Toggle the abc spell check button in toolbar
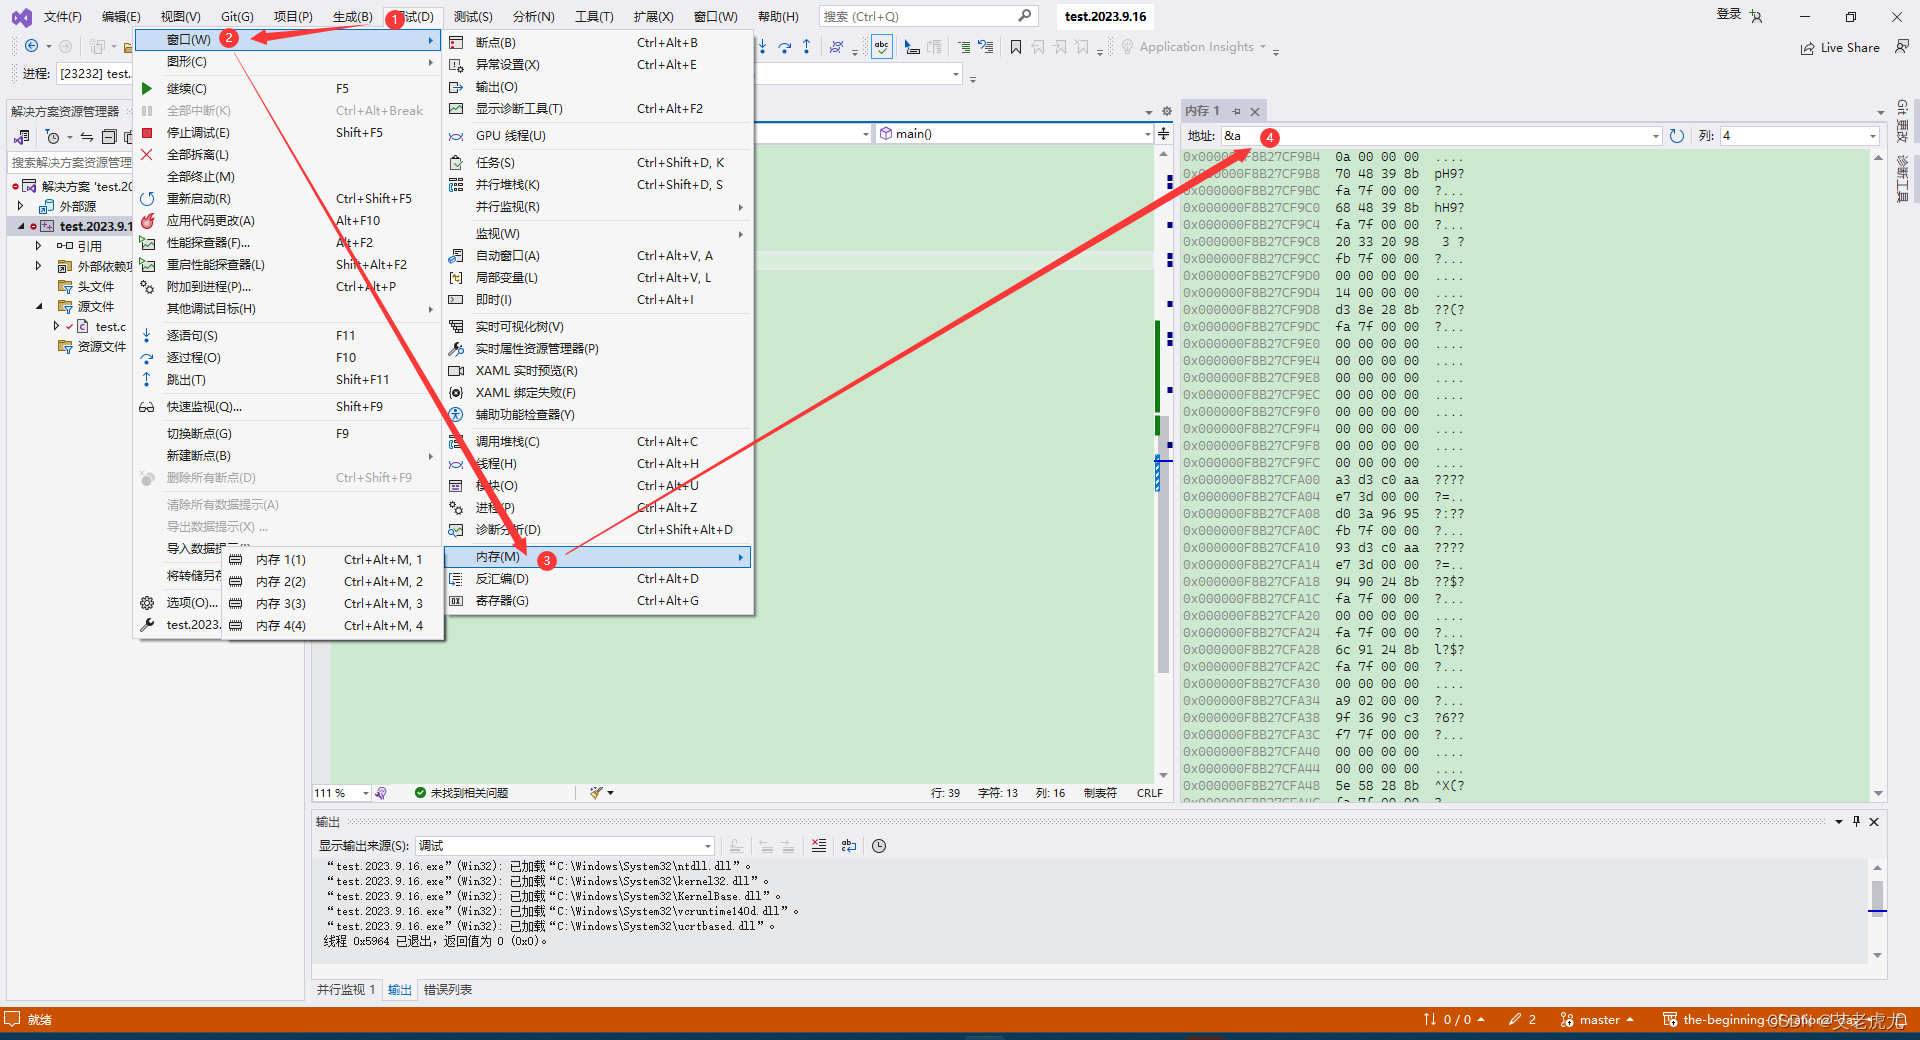This screenshot has width=1920, height=1040. (882, 47)
